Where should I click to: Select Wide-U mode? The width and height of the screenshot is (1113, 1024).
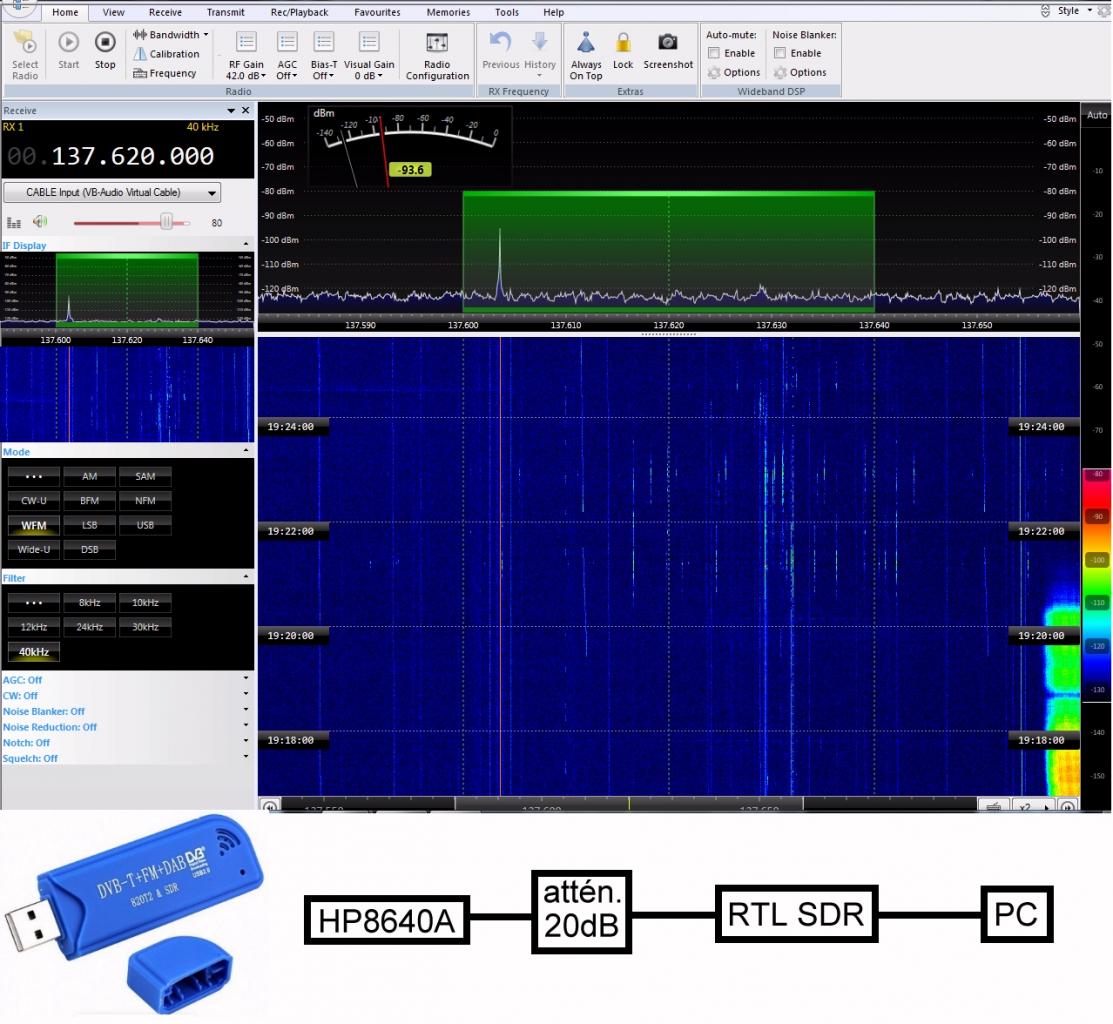(33, 549)
